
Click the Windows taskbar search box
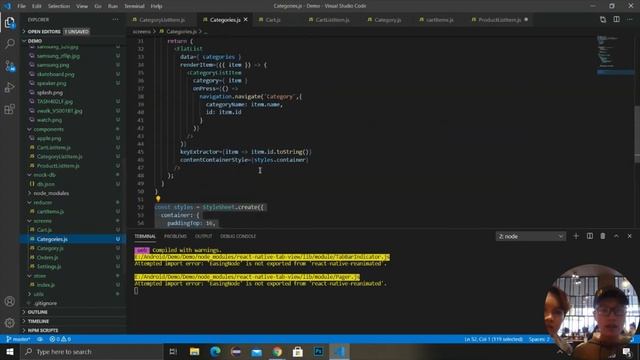(x=91, y=351)
